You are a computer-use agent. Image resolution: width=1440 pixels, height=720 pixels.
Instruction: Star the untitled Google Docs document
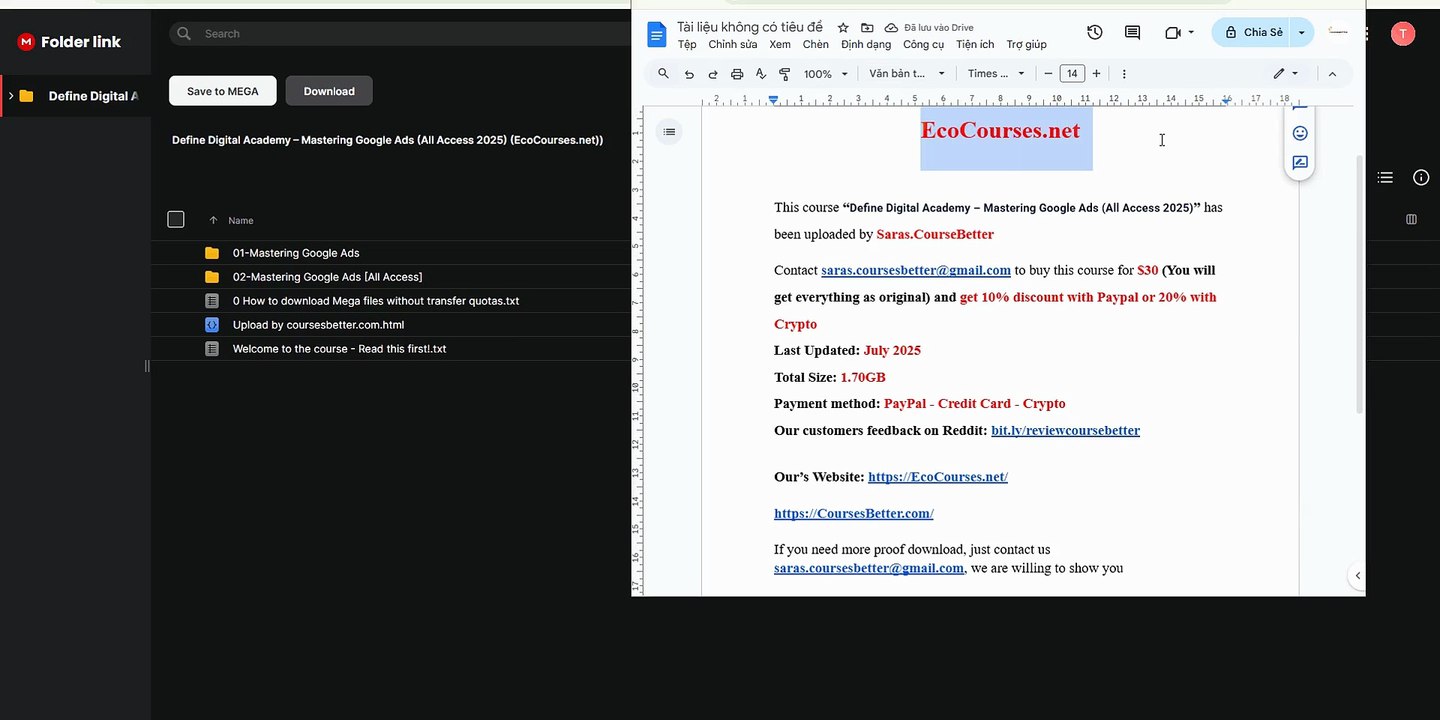tap(843, 28)
